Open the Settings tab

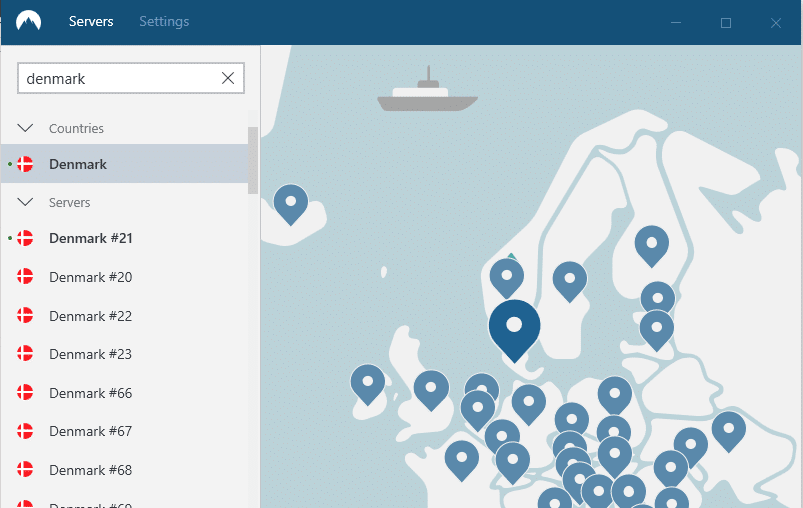click(x=164, y=22)
